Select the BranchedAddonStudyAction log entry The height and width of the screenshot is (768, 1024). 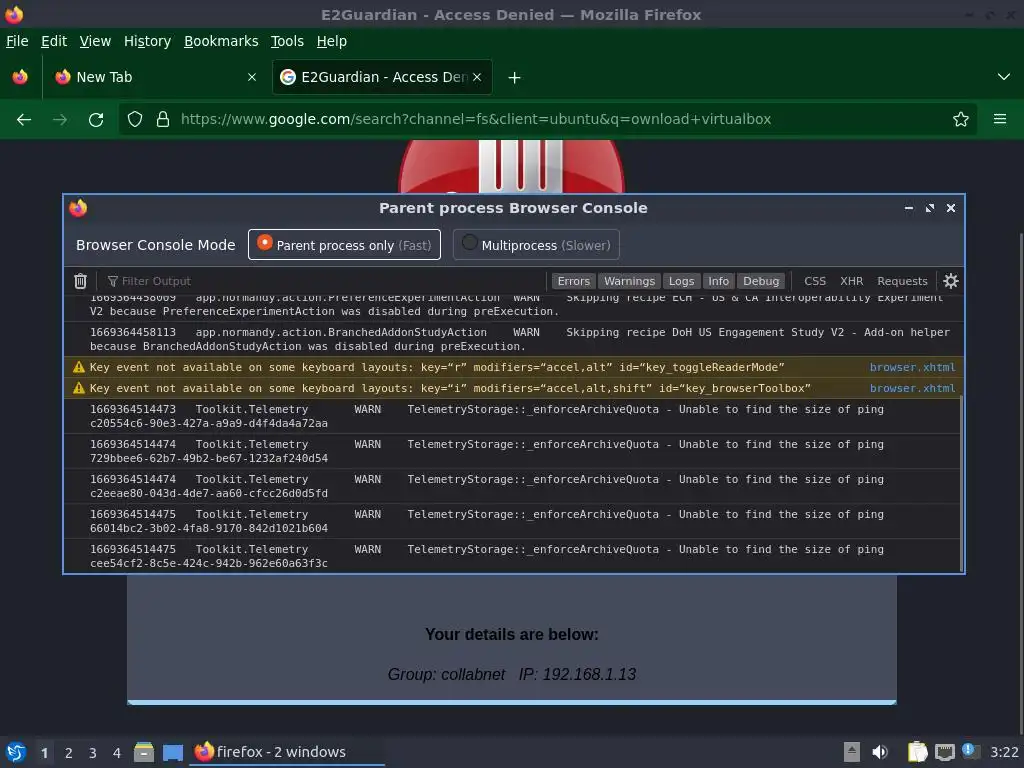(x=512, y=339)
